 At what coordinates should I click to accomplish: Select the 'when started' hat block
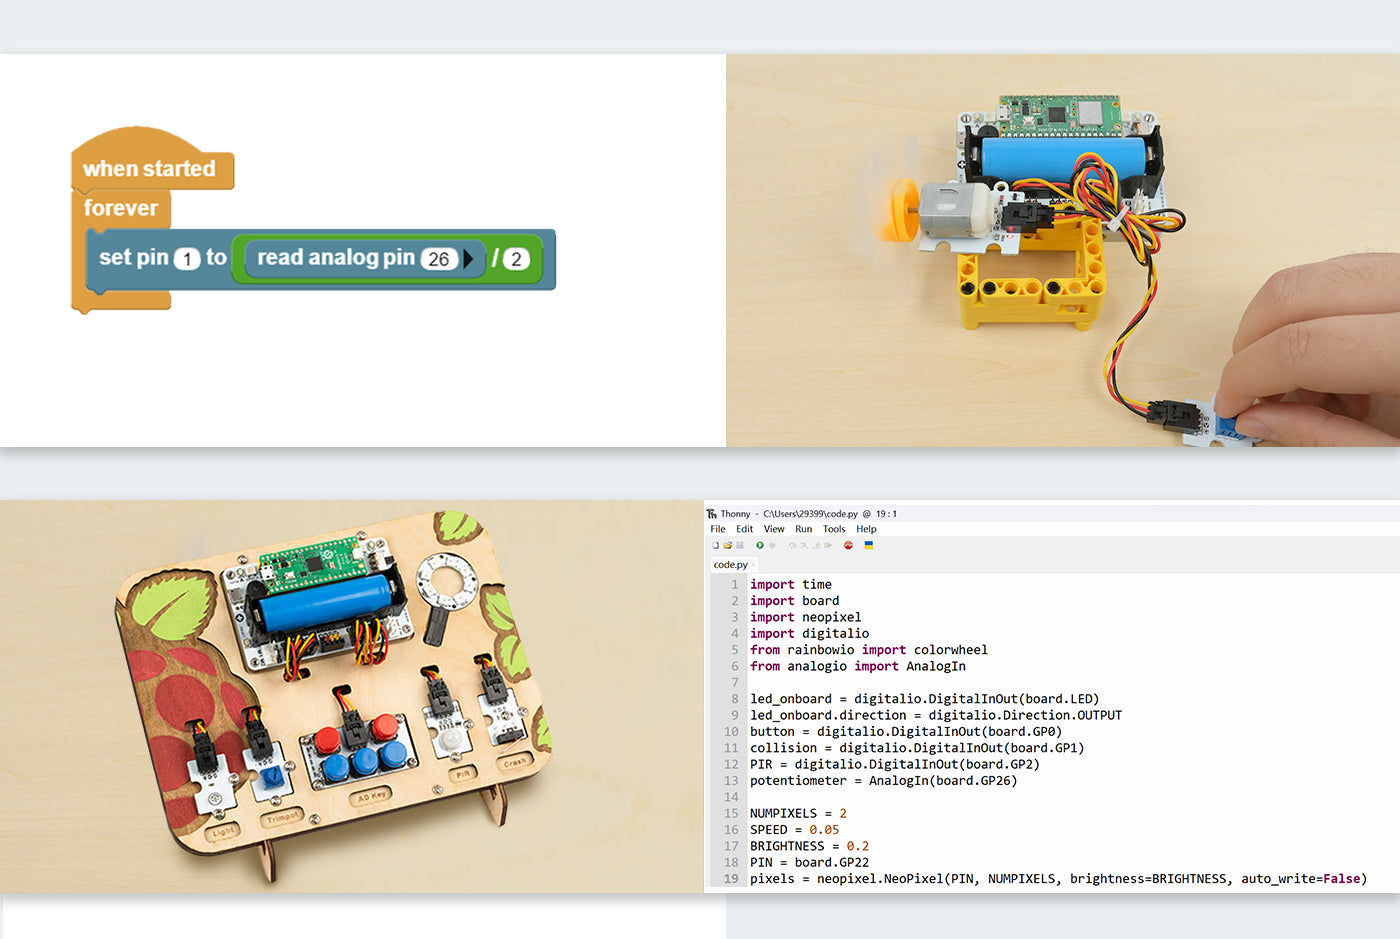[150, 168]
